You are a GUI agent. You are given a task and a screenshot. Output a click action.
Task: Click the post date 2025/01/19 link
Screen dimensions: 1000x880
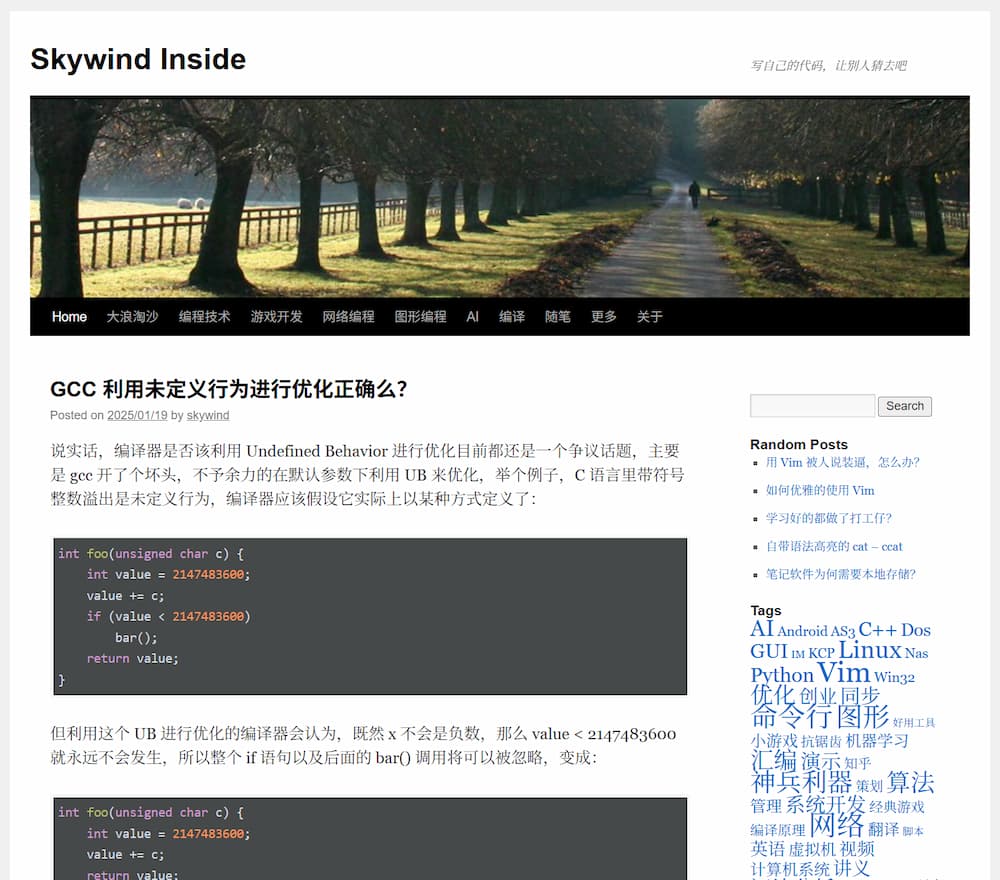point(137,415)
